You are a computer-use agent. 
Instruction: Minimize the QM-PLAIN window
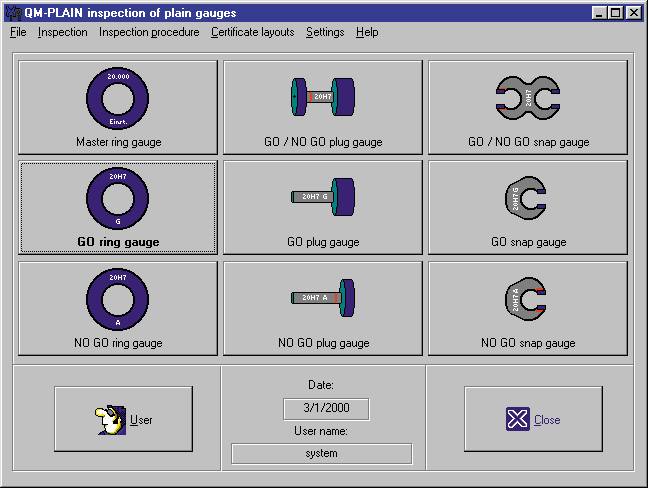click(599, 13)
